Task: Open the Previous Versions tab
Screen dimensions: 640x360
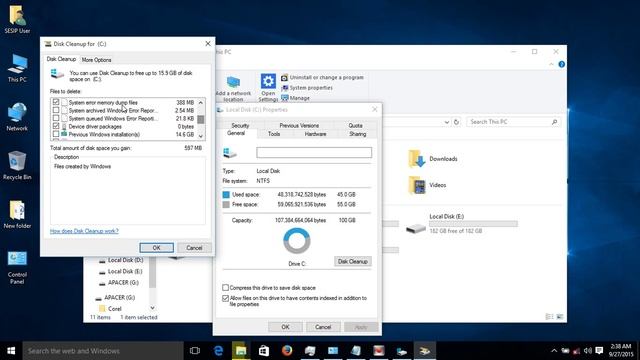Action: click(299, 125)
